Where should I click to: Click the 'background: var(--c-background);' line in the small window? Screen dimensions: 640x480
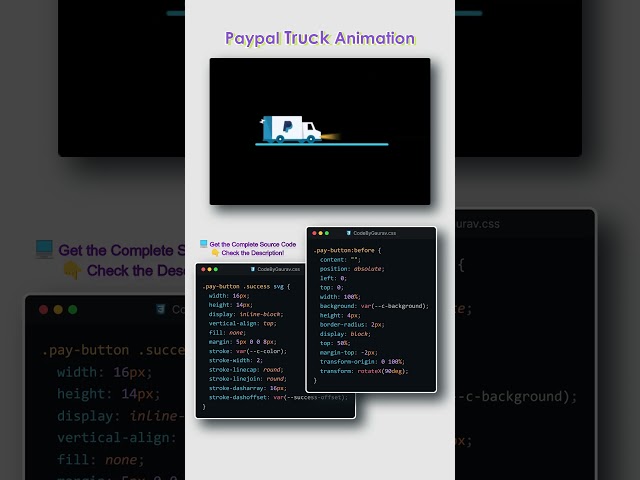pyautogui.click(x=374, y=306)
